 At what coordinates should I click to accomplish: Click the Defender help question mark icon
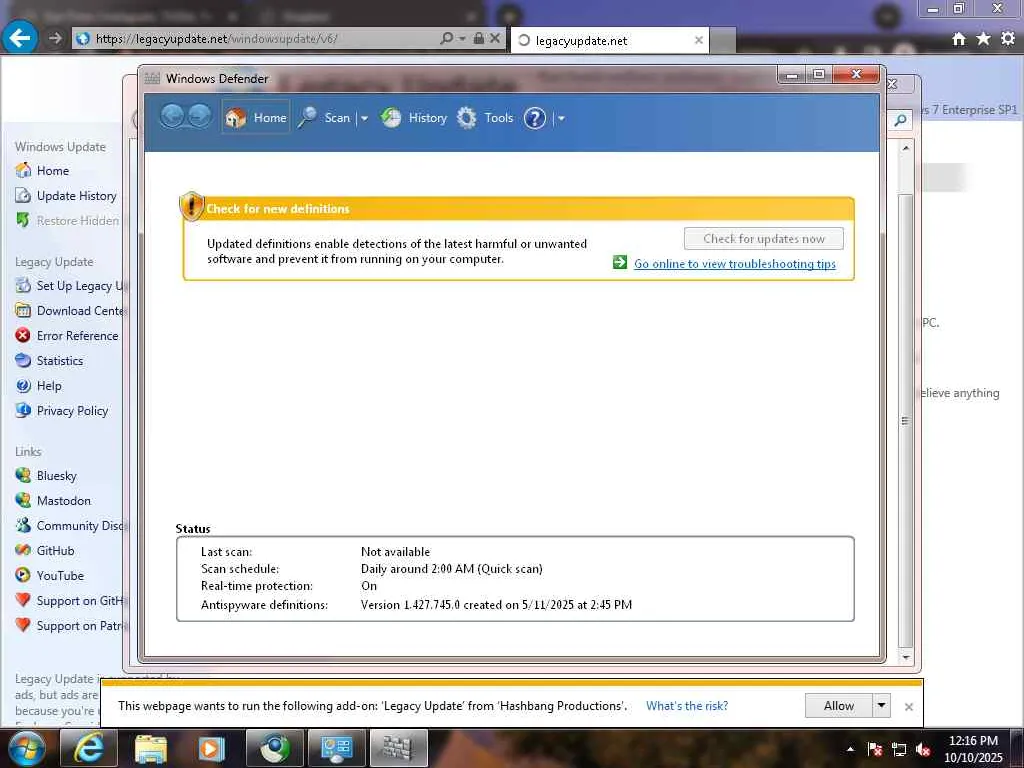(x=534, y=118)
